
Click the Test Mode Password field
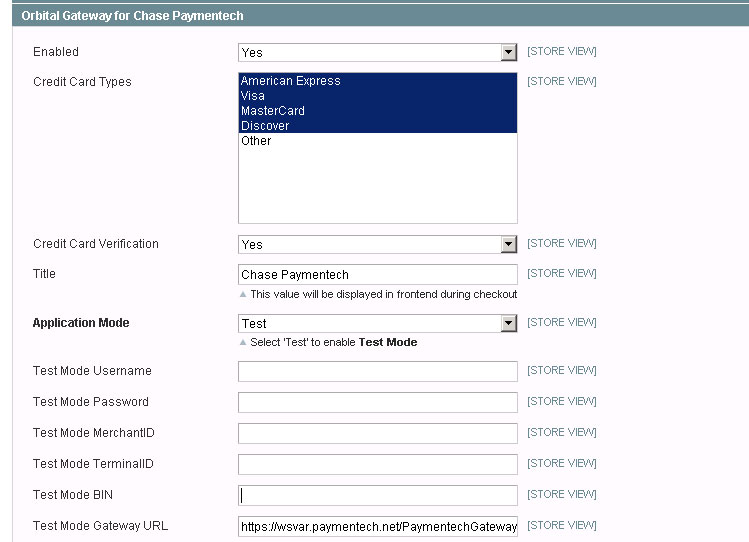point(377,402)
